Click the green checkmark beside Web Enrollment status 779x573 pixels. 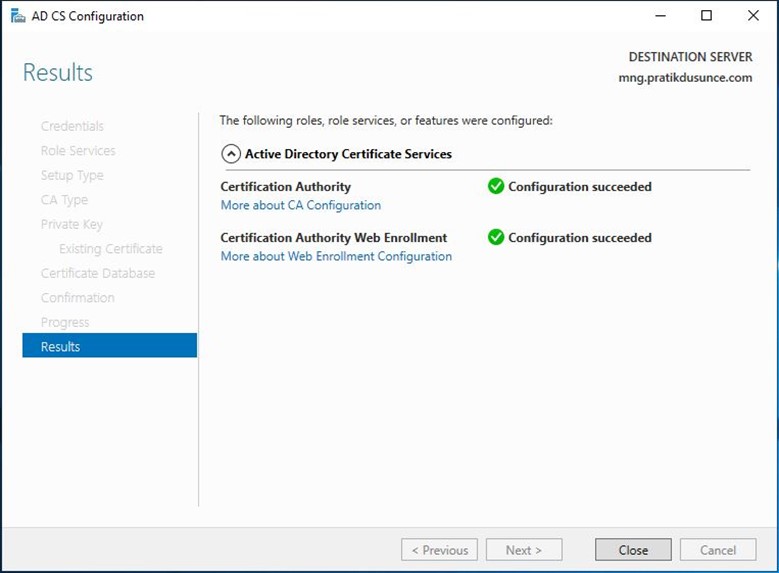[495, 238]
